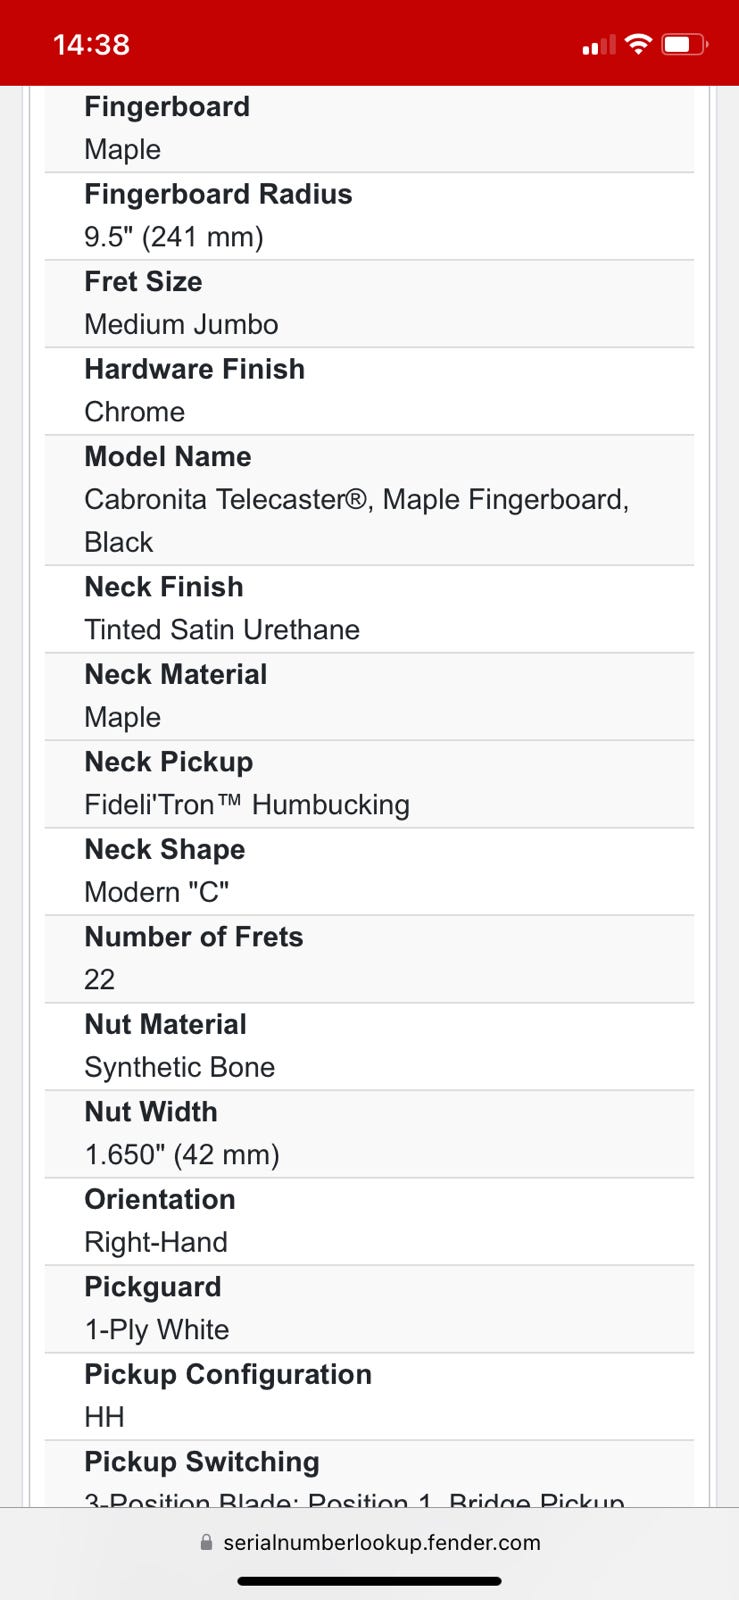Select the Tinted Satin Urethane value
The image size is (739, 1600).
click(222, 630)
